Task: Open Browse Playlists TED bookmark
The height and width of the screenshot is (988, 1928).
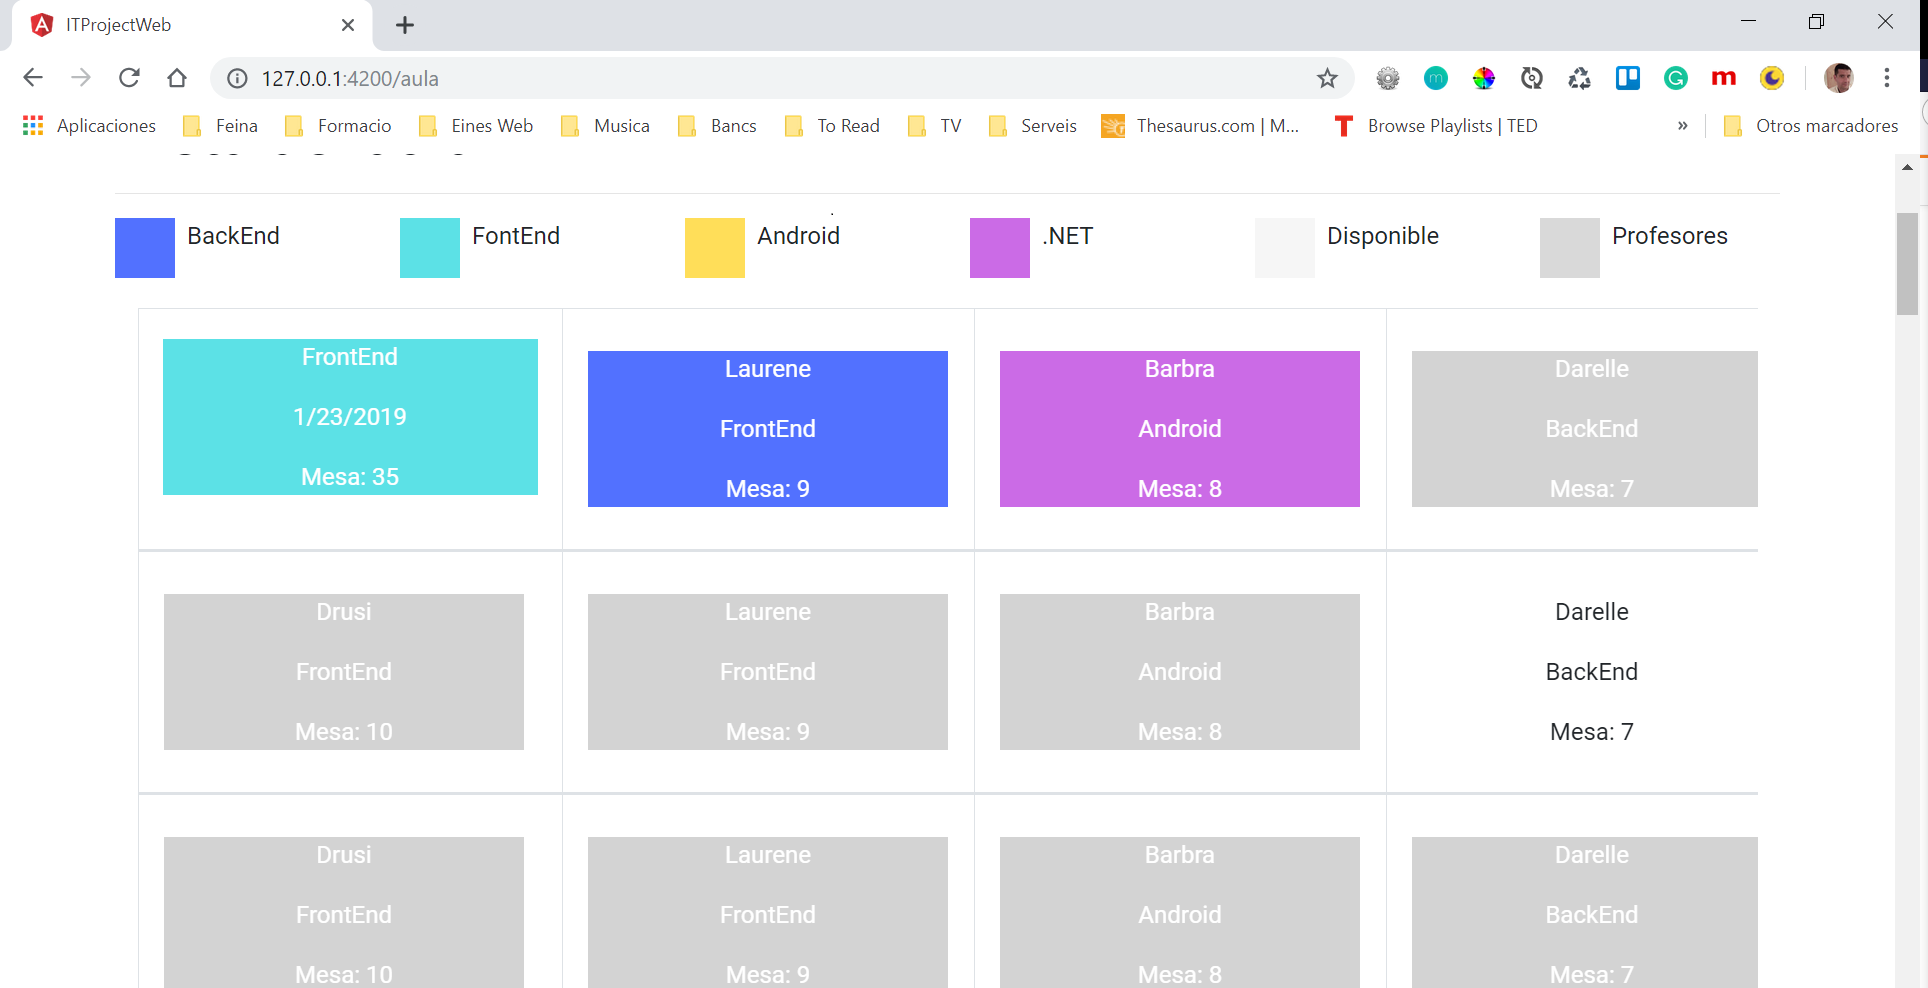Action: coord(1437,126)
